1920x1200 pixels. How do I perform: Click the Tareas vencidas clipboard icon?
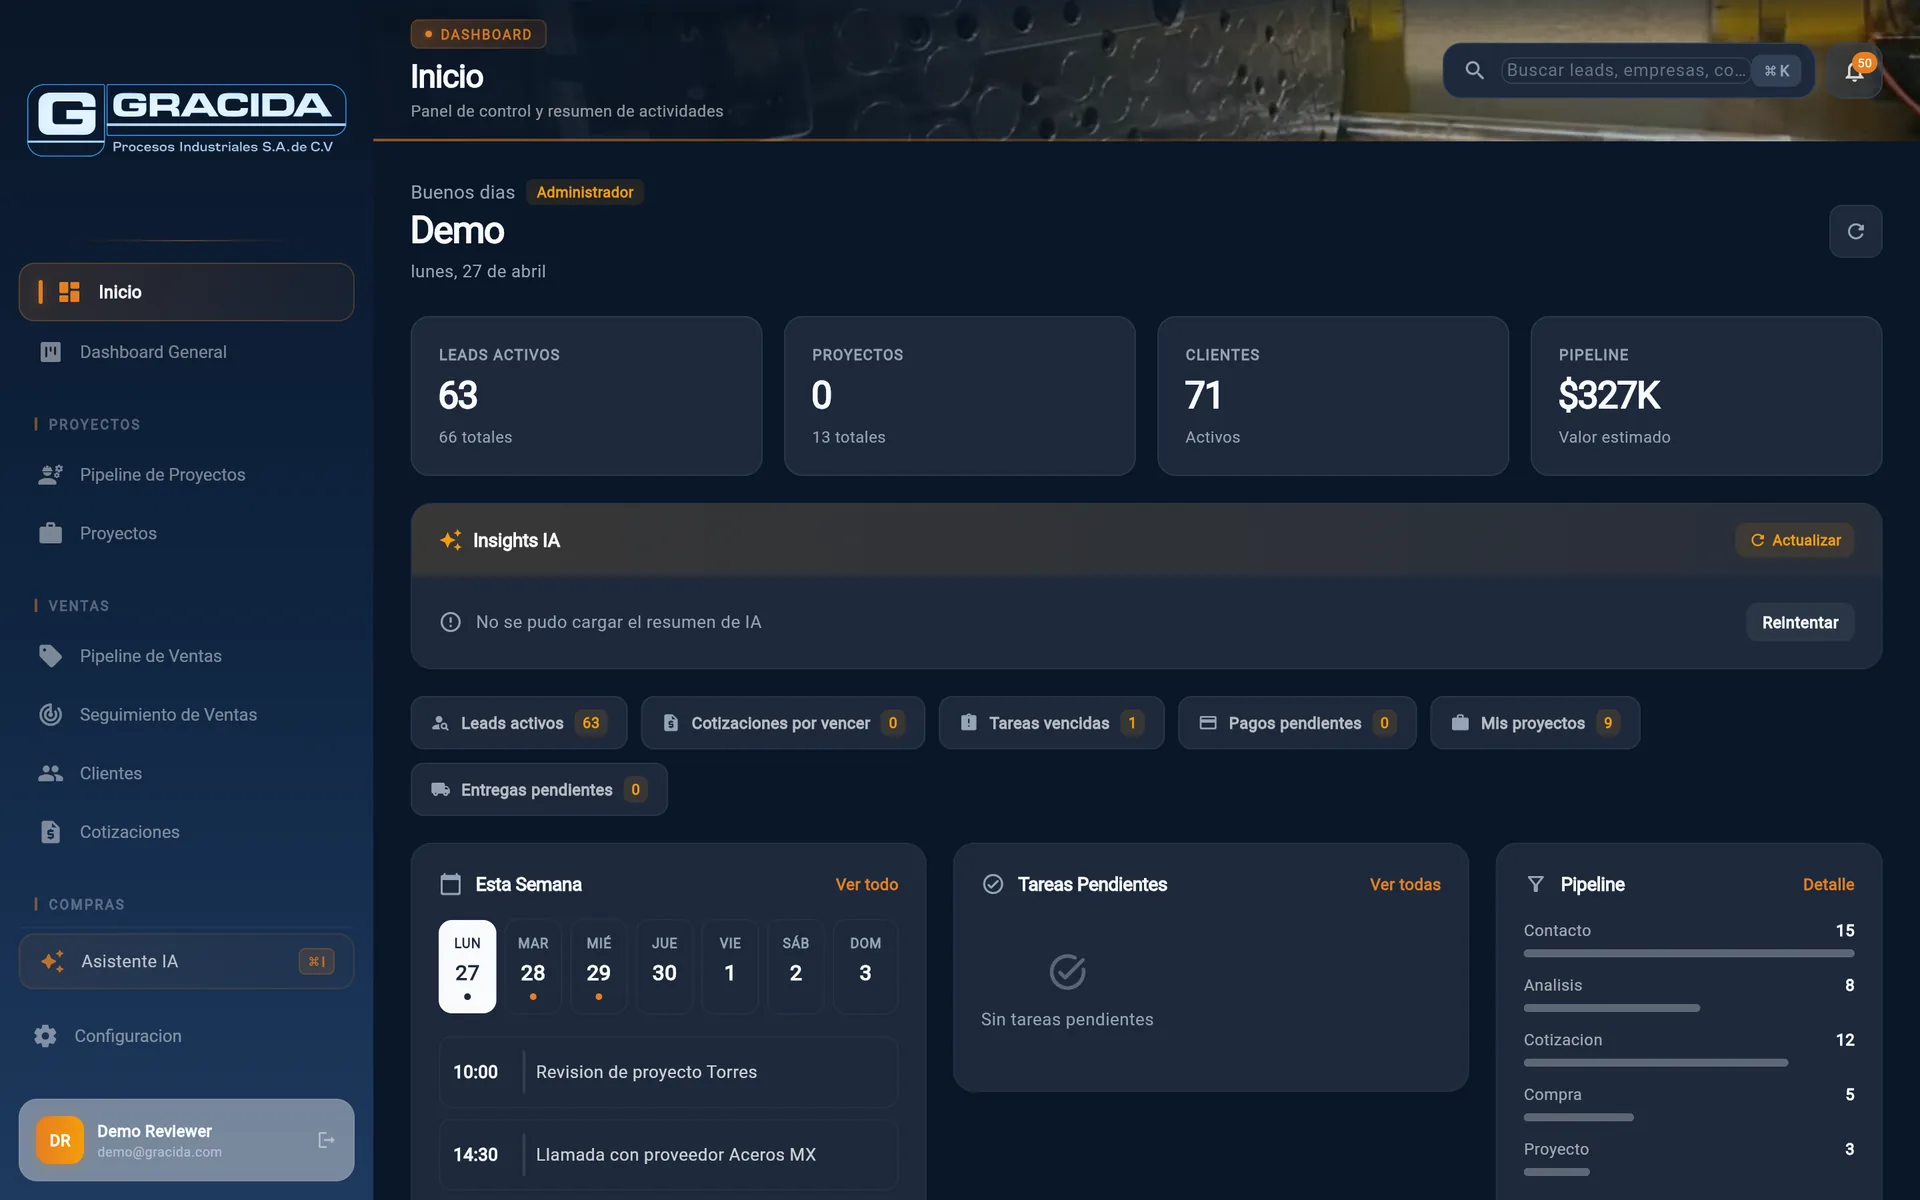coord(968,722)
